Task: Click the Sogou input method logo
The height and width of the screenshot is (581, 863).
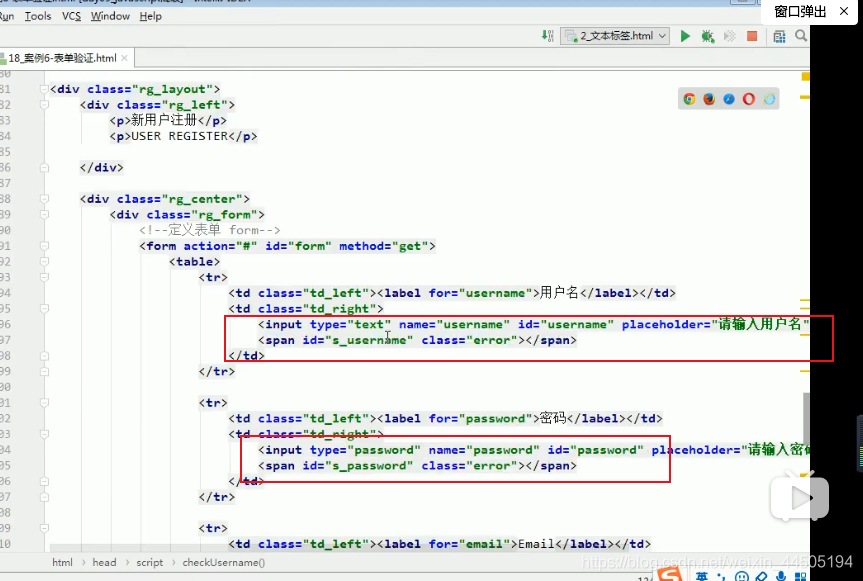Action: pyautogui.click(x=670, y=574)
